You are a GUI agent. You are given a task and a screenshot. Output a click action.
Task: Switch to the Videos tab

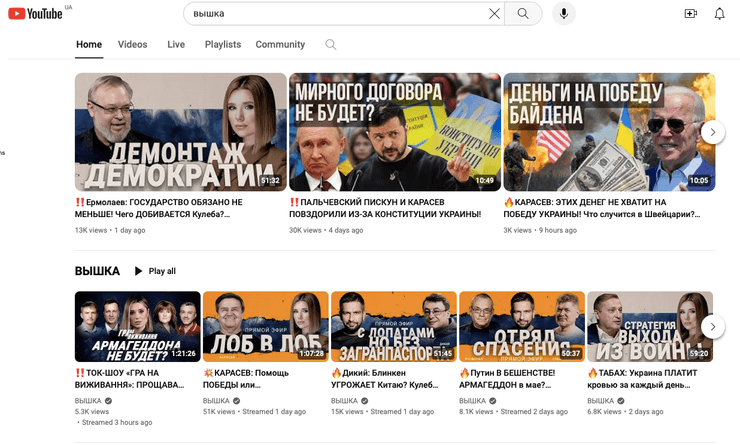click(132, 44)
